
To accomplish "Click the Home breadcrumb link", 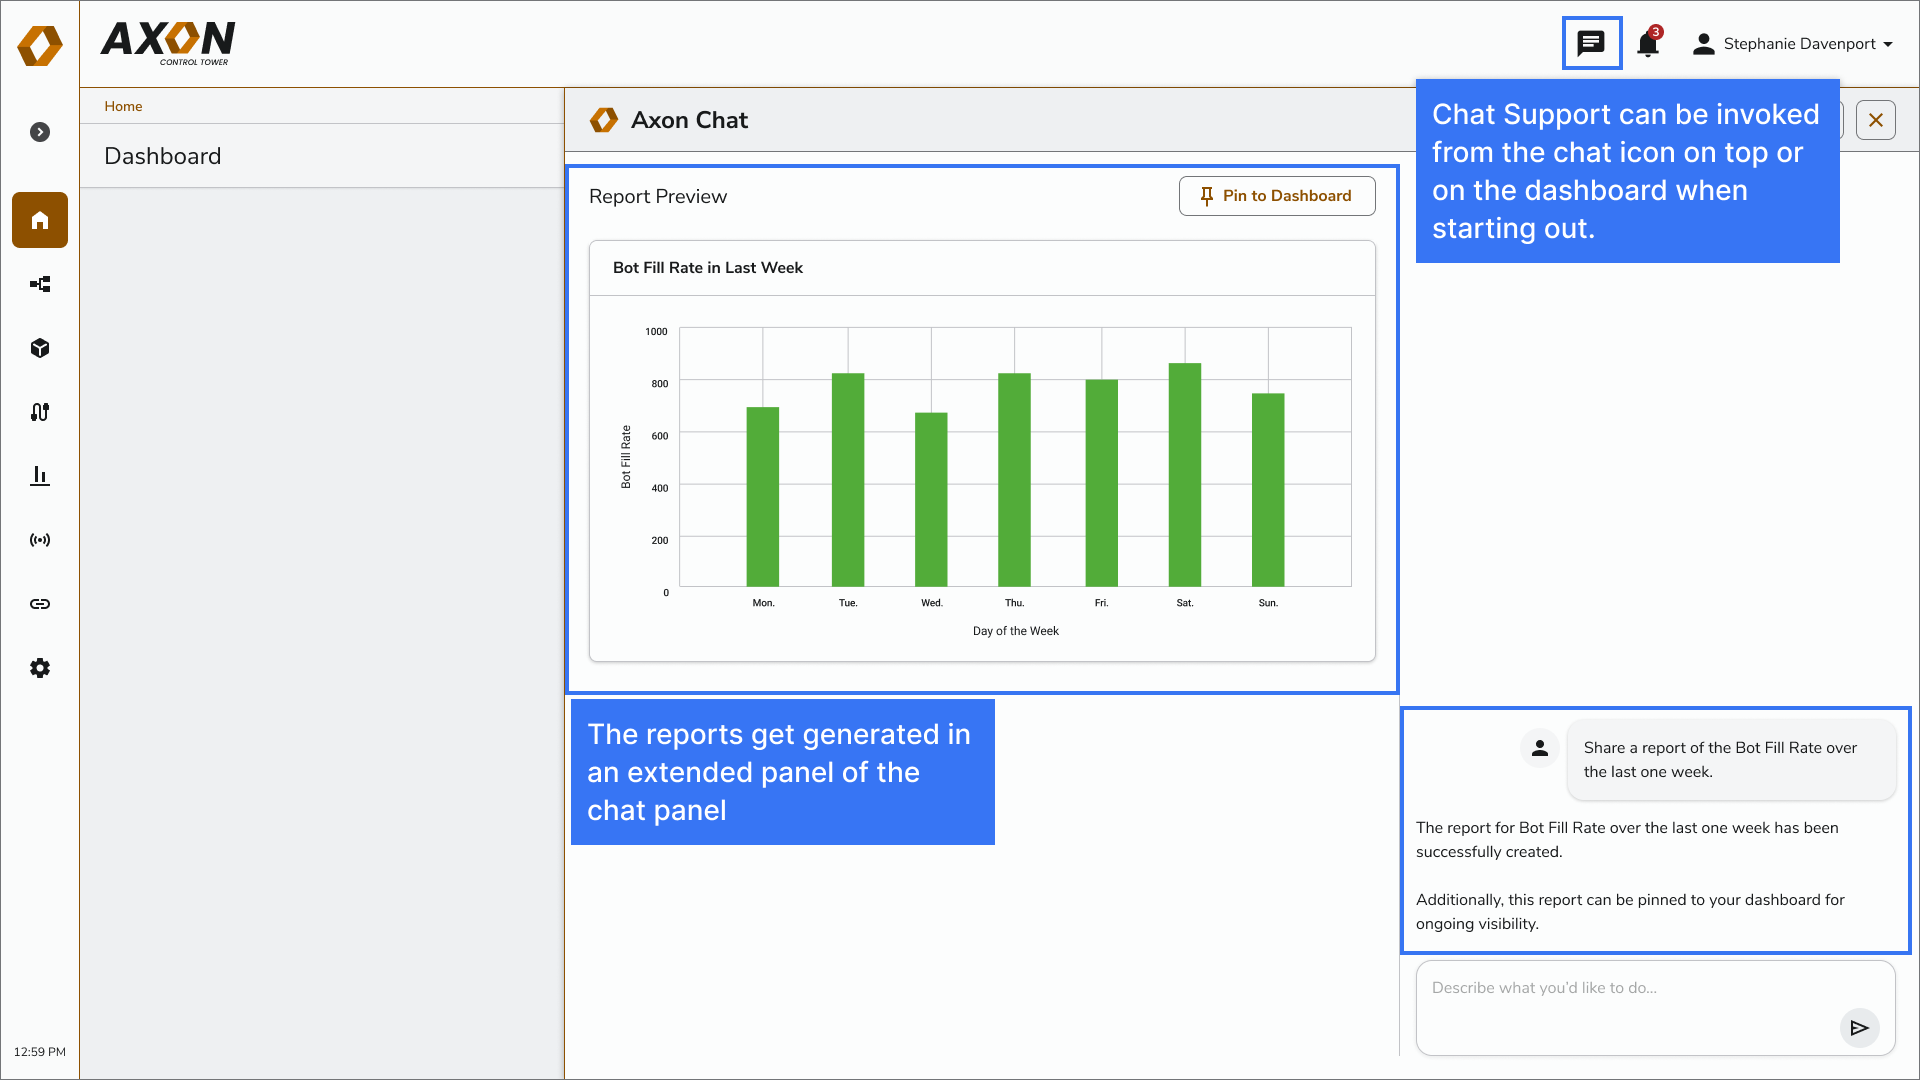I will [x=123, y=106].
